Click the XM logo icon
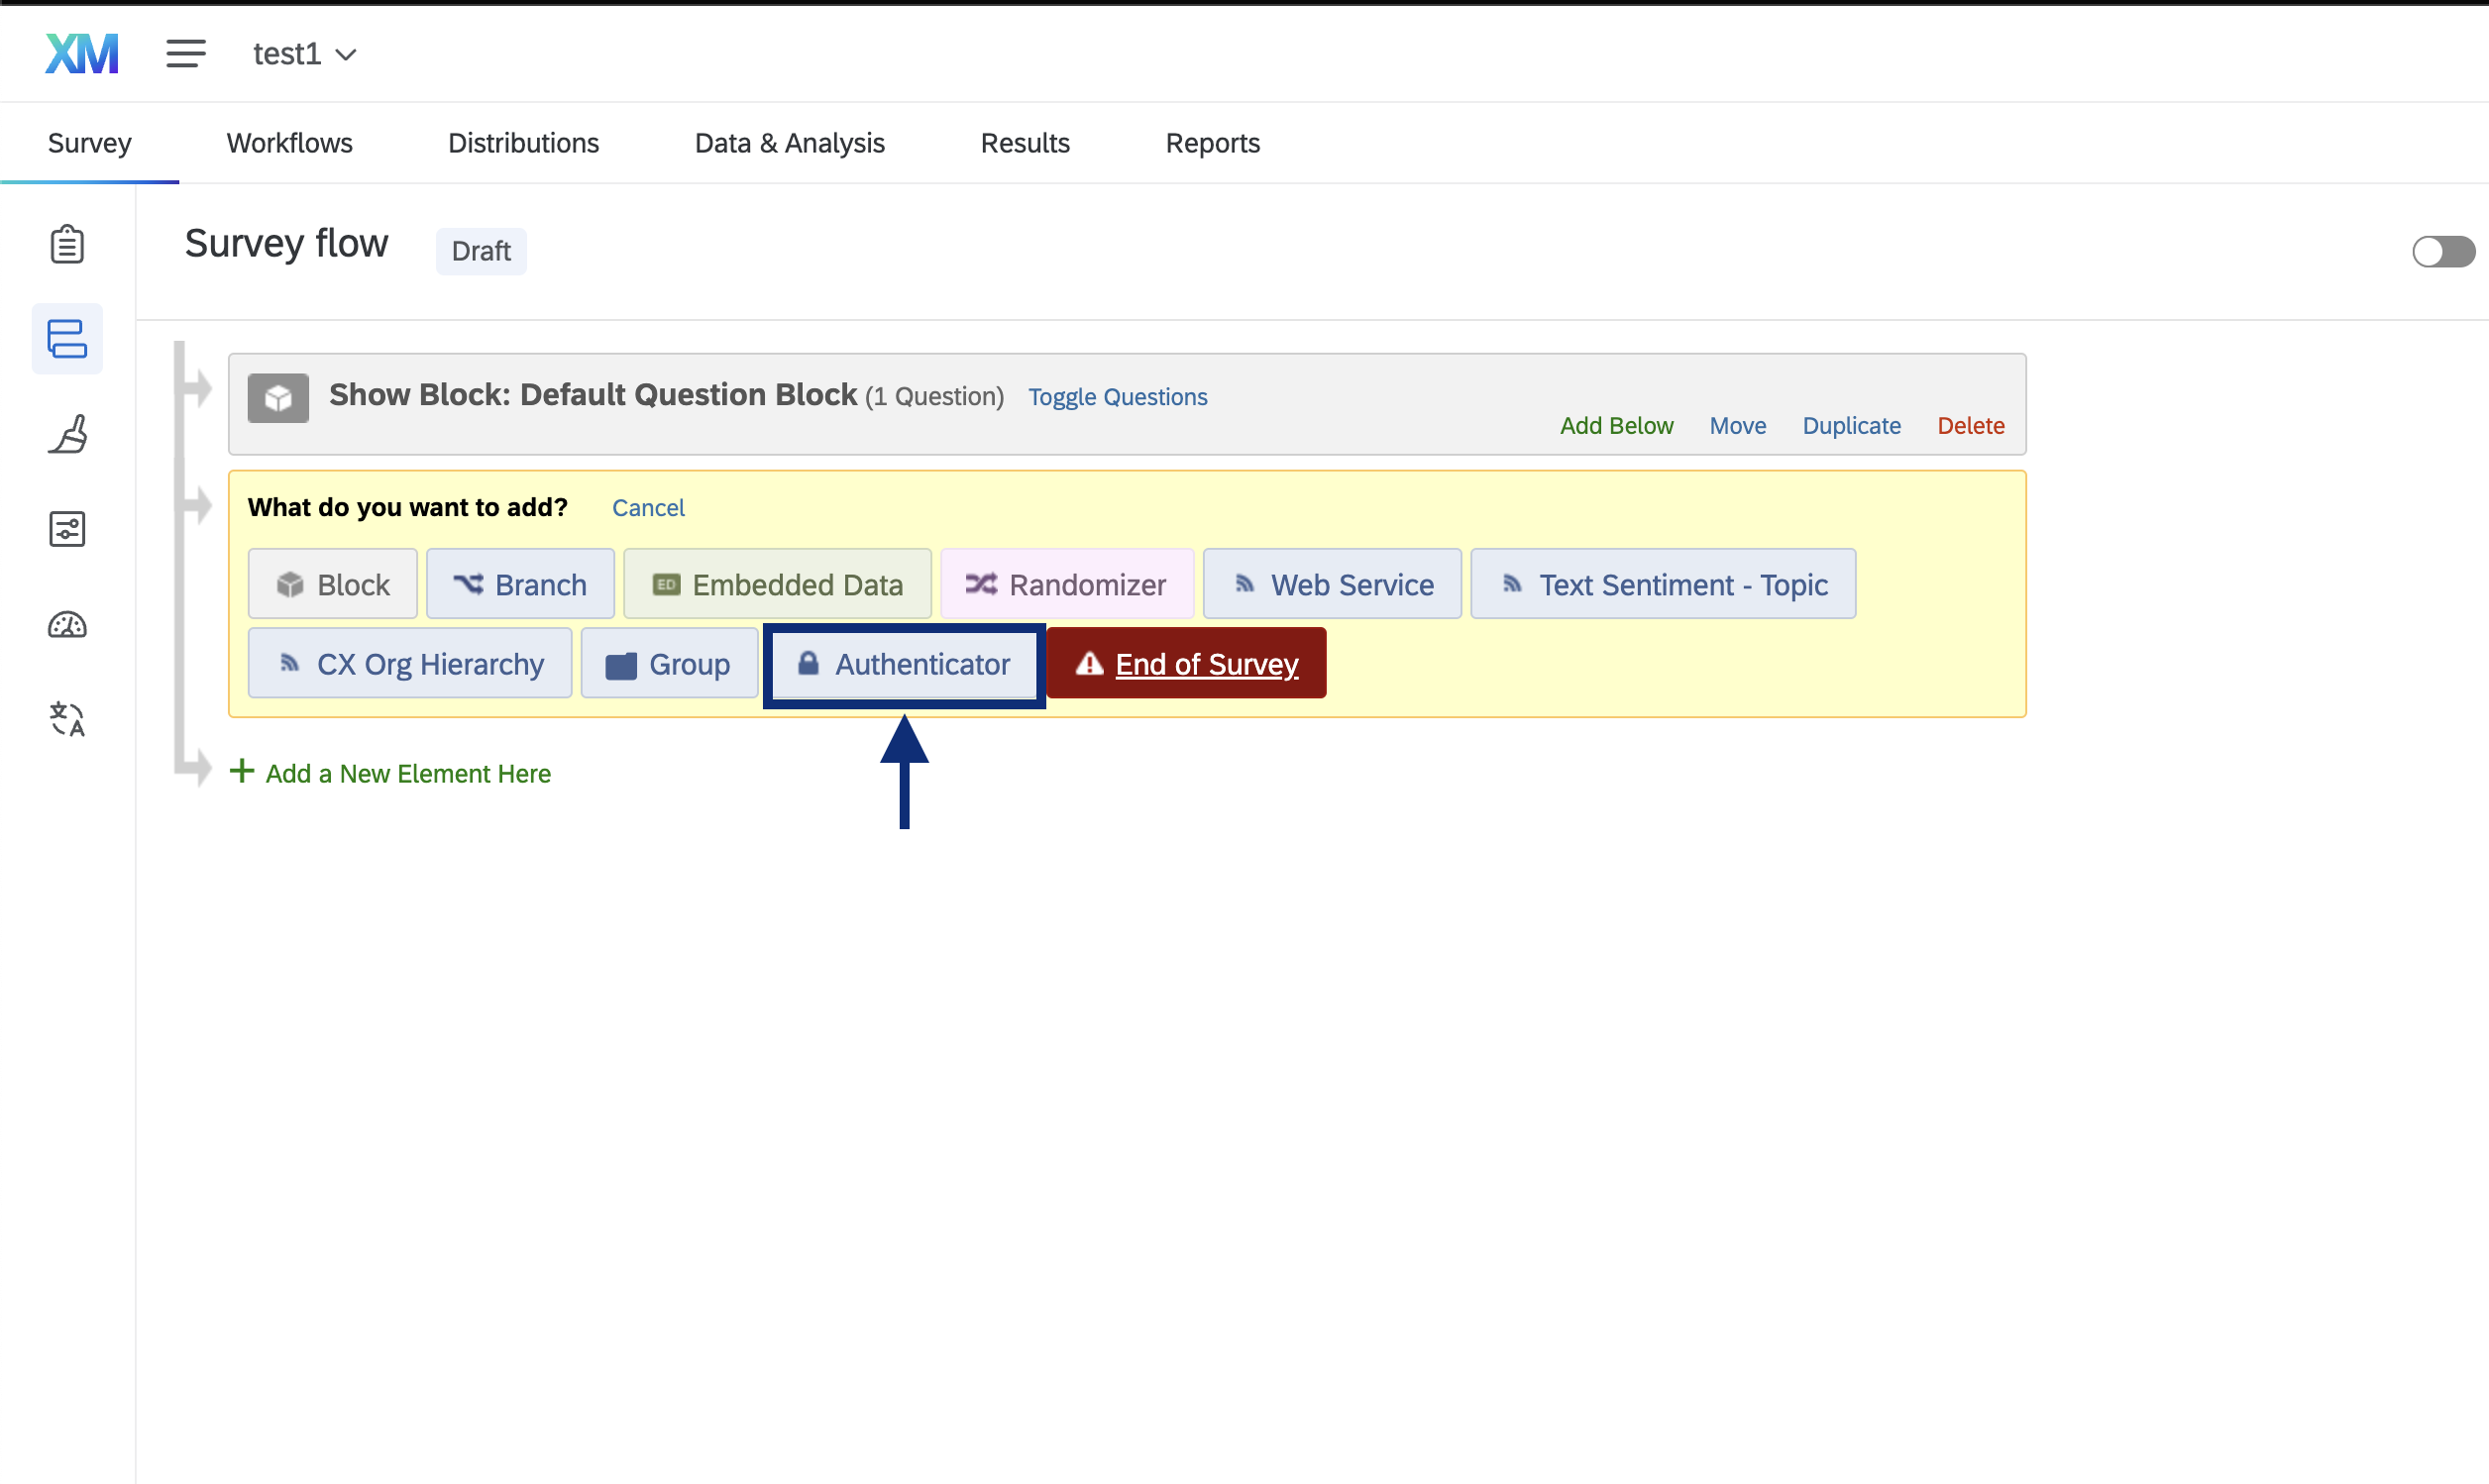 (82, 54)
